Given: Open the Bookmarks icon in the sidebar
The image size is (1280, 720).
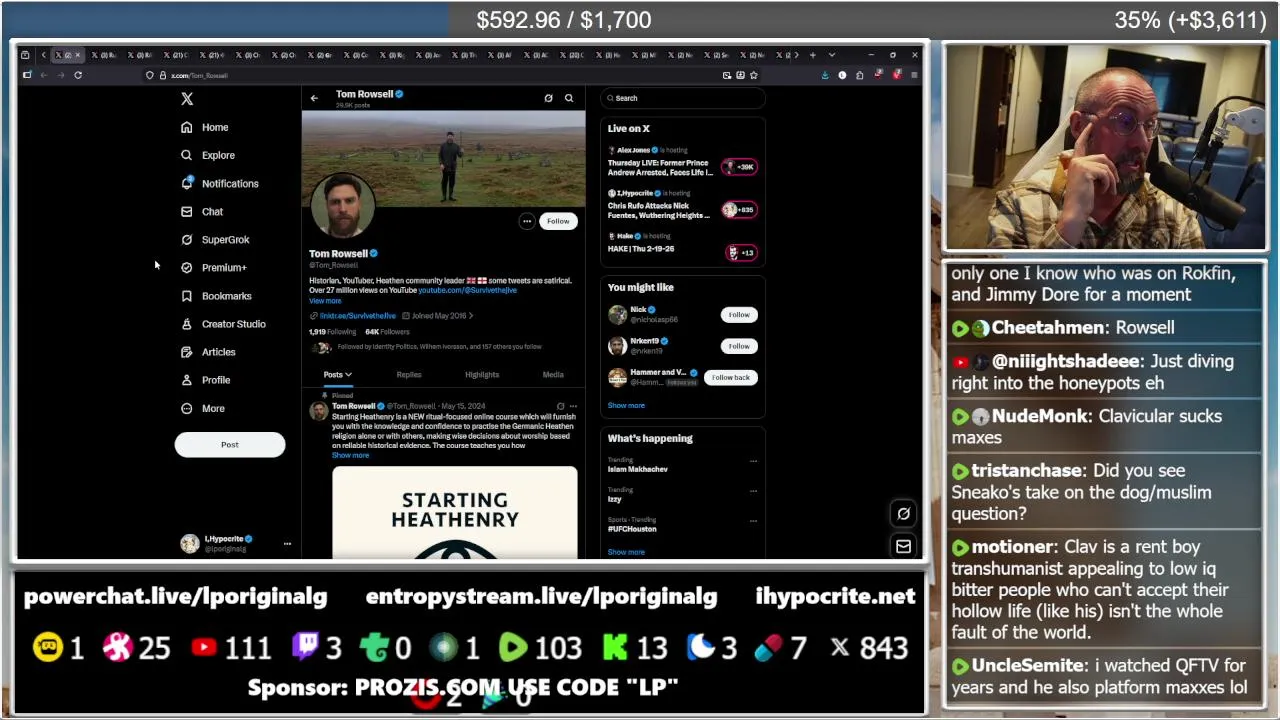Looking at the screenshot, I should pos(186,296).
